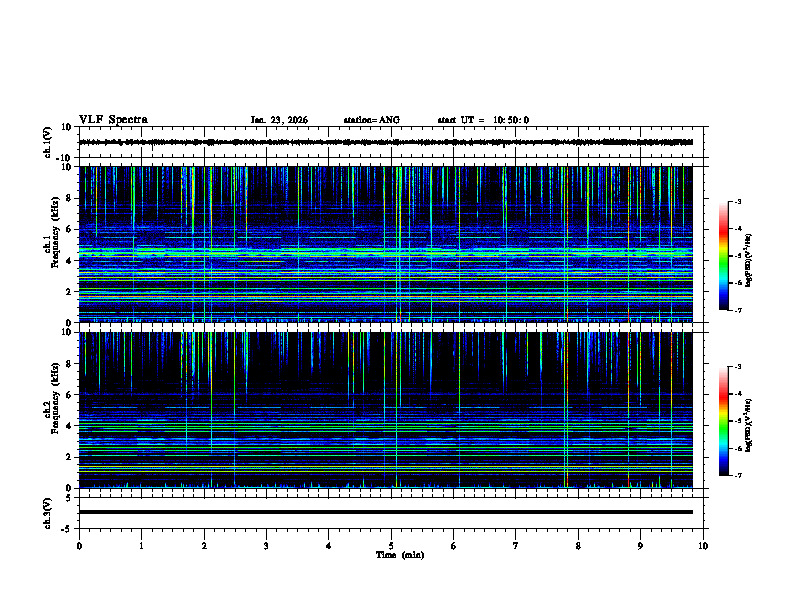Click time axis tick label "2"
The image size is (792, 612).
coord(204,546)
